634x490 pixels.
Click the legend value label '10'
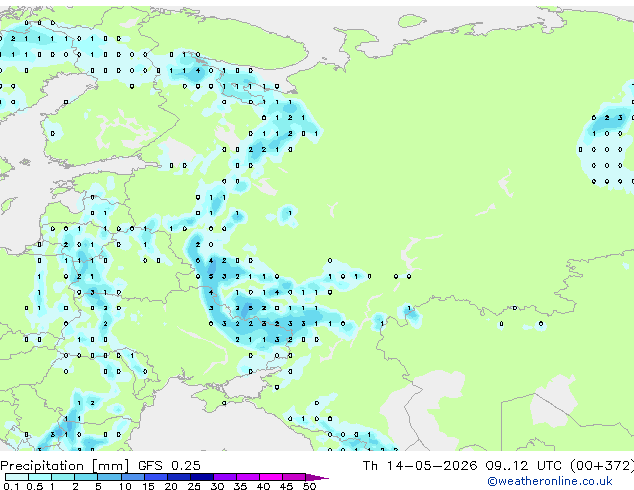125,486
